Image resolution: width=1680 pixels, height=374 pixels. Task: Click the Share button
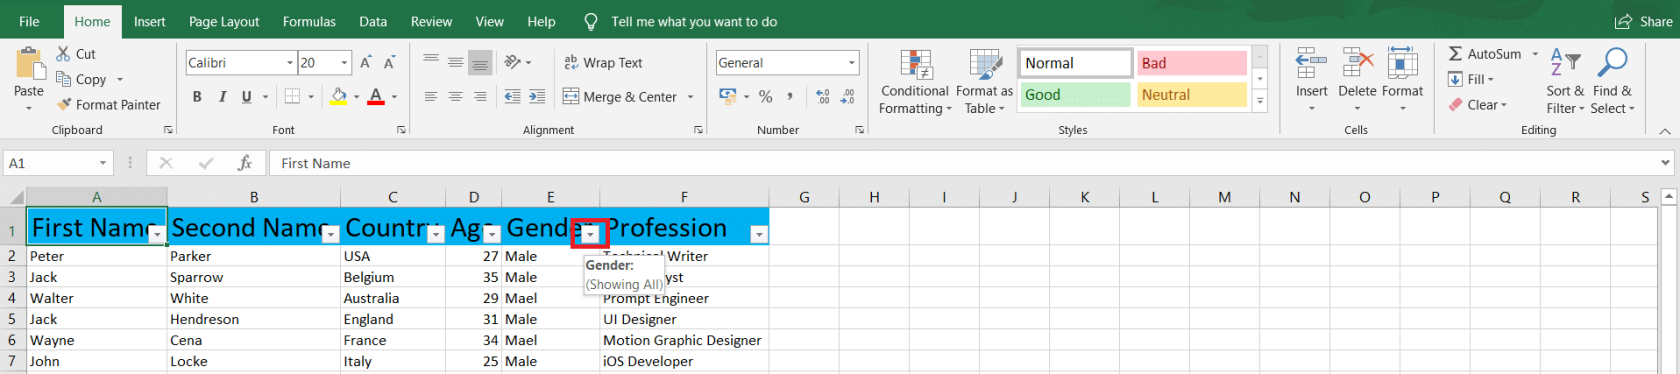[1643, 21]
